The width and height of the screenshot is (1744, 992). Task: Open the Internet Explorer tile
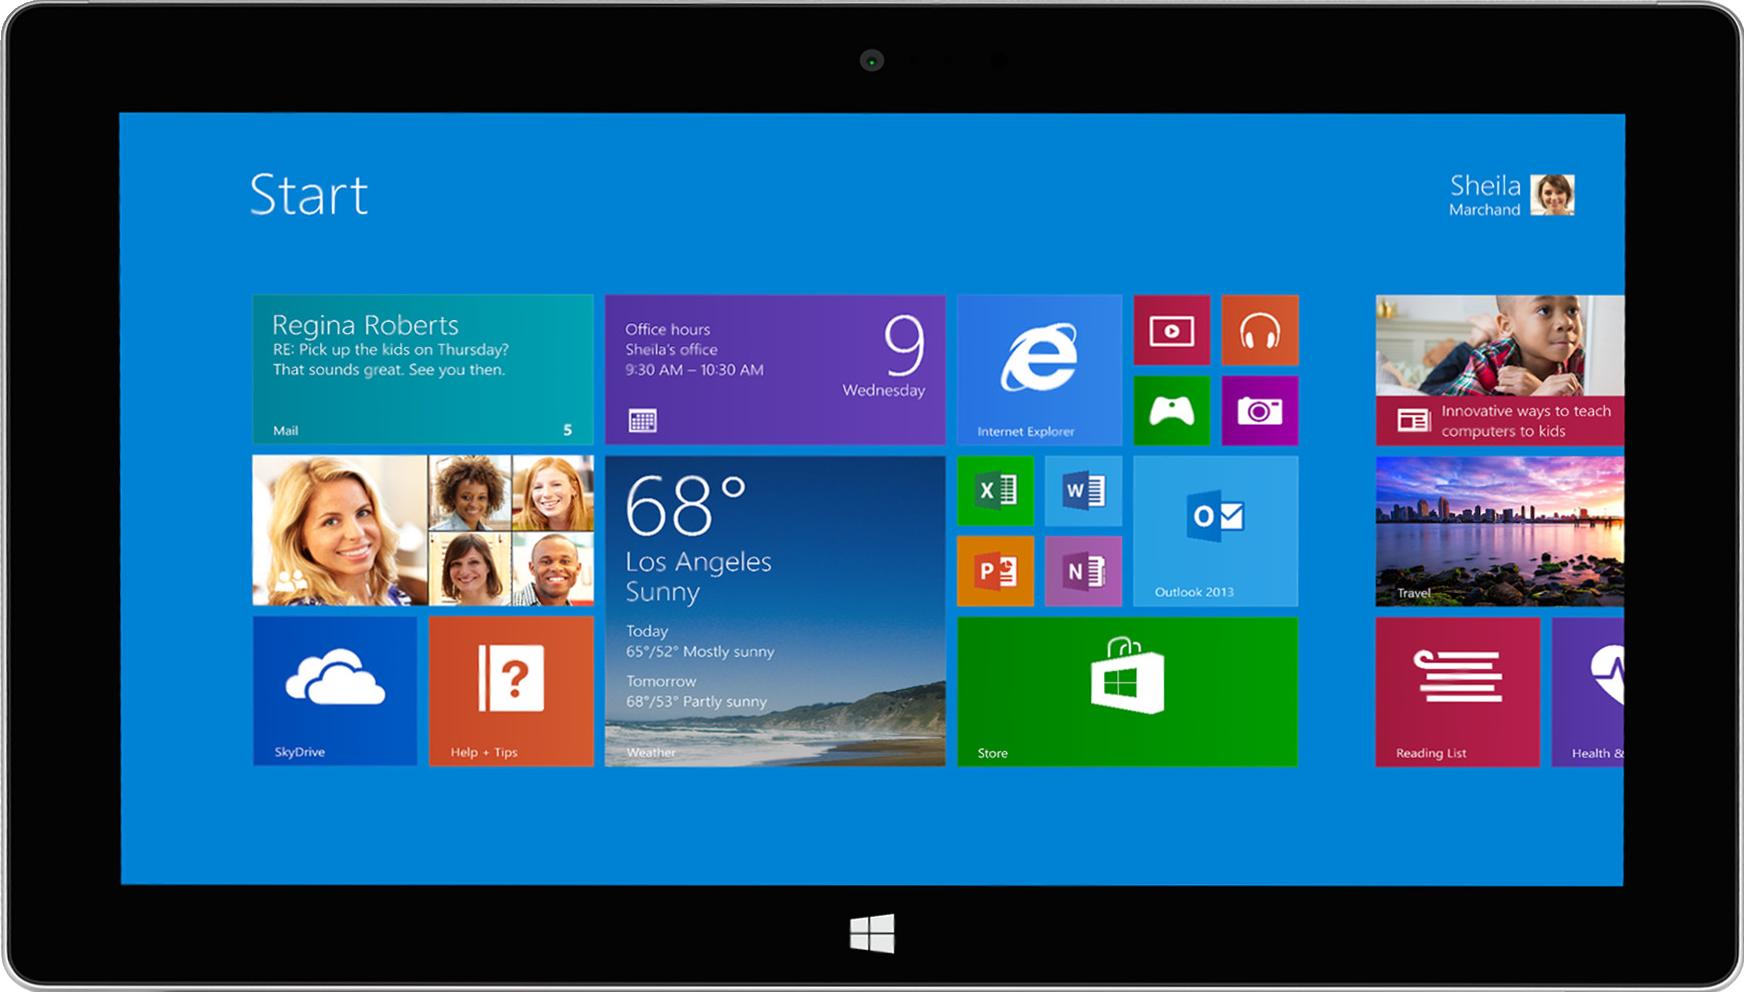pyautogui.click(x=1039, y=370)
